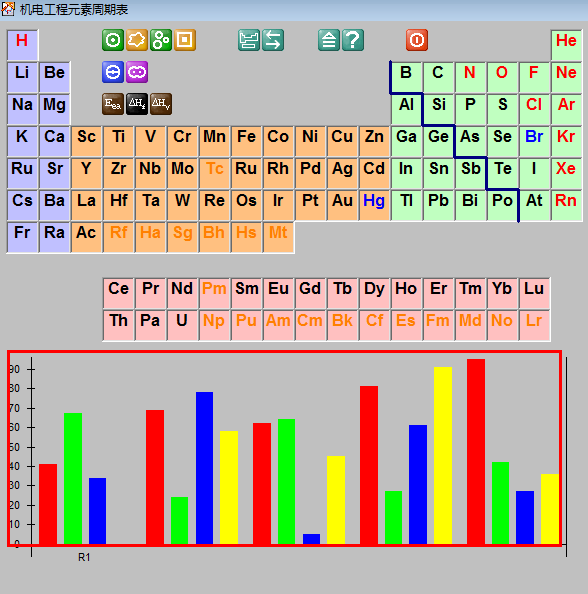Click the brown ΔHv enthalpy icon
Image resolution: width=588 pixels, height=594 pixels.
(x=161, y=104)
